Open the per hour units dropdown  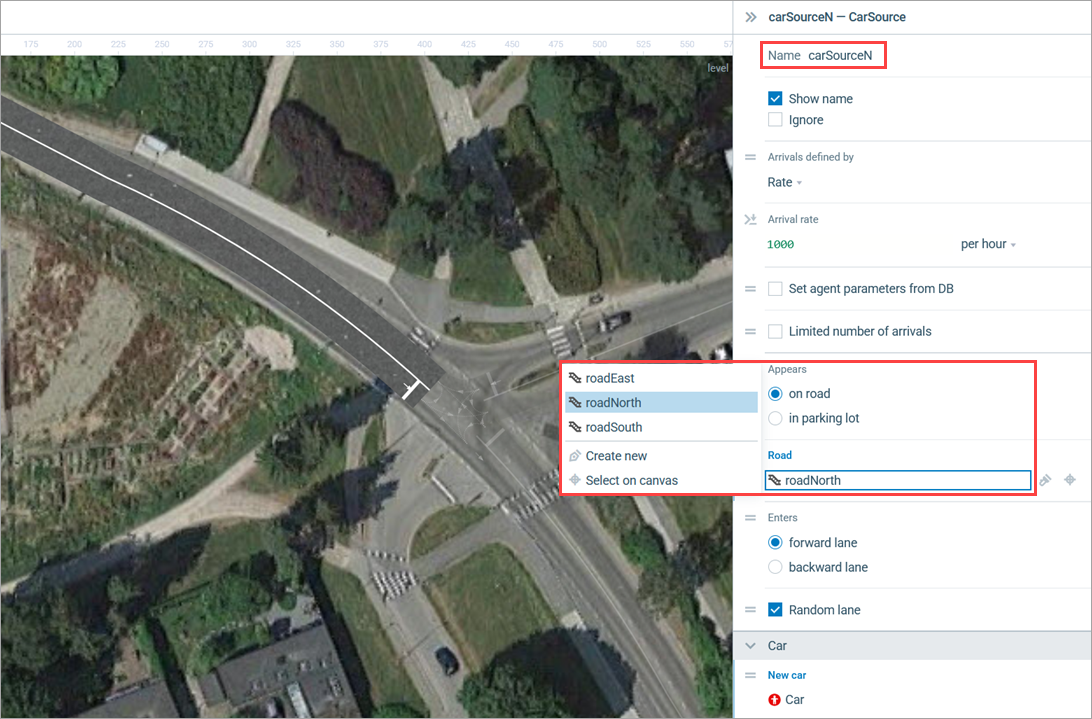(988, 245)
